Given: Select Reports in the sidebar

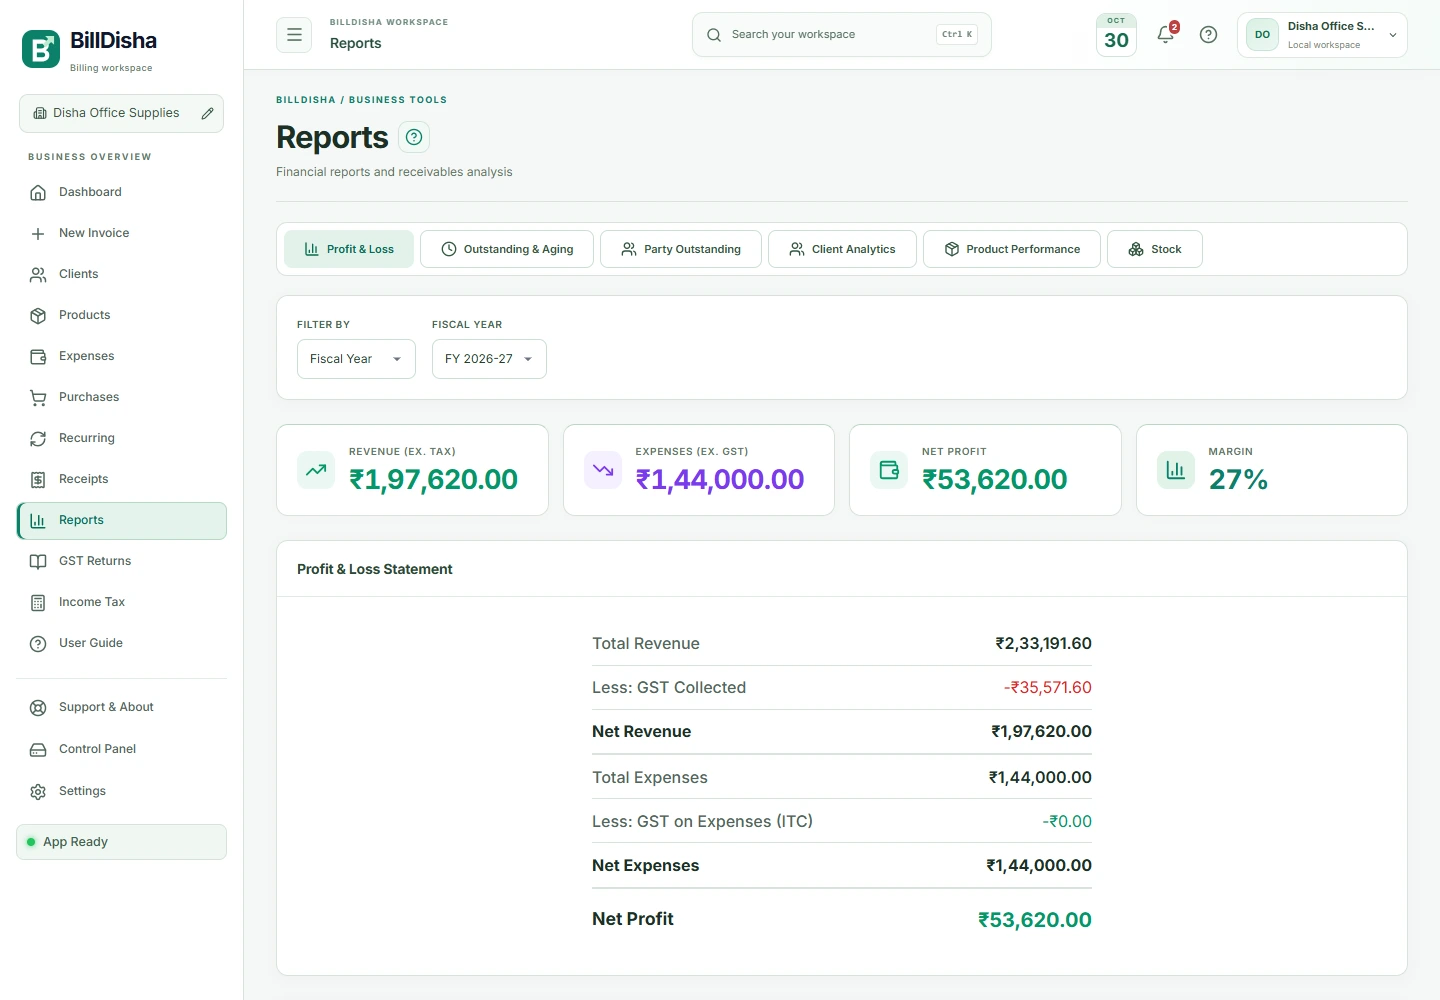Looking at the screenshot, I should coord(122,520).
